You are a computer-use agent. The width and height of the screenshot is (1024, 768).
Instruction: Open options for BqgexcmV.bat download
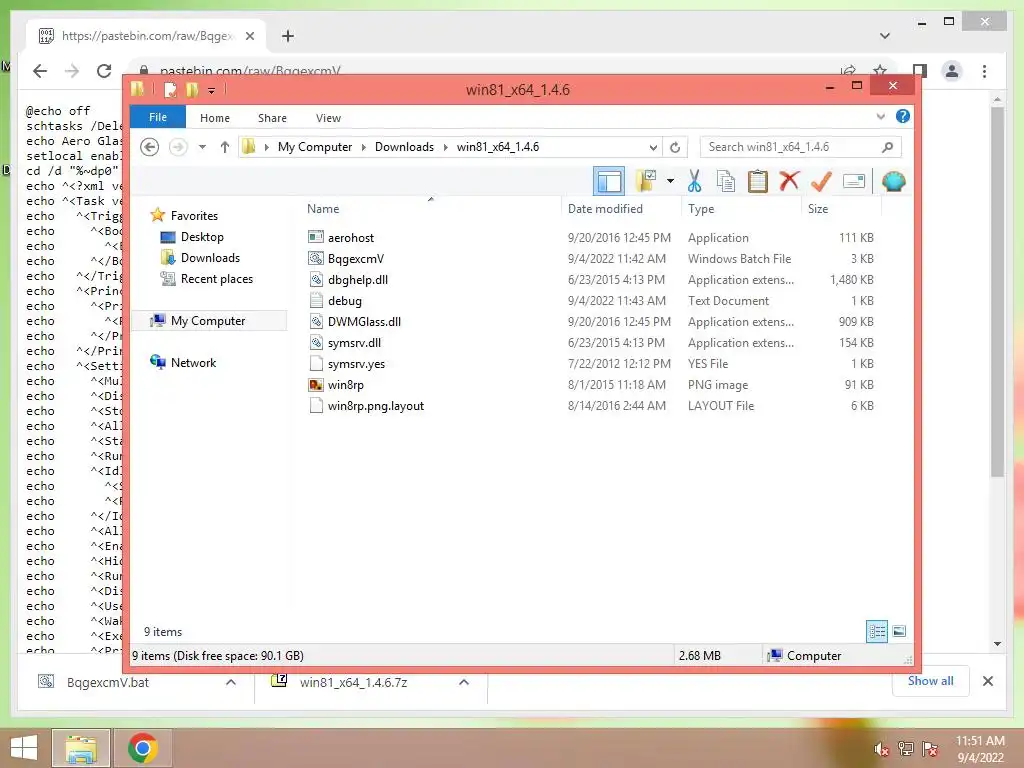(x=231, y=682)
